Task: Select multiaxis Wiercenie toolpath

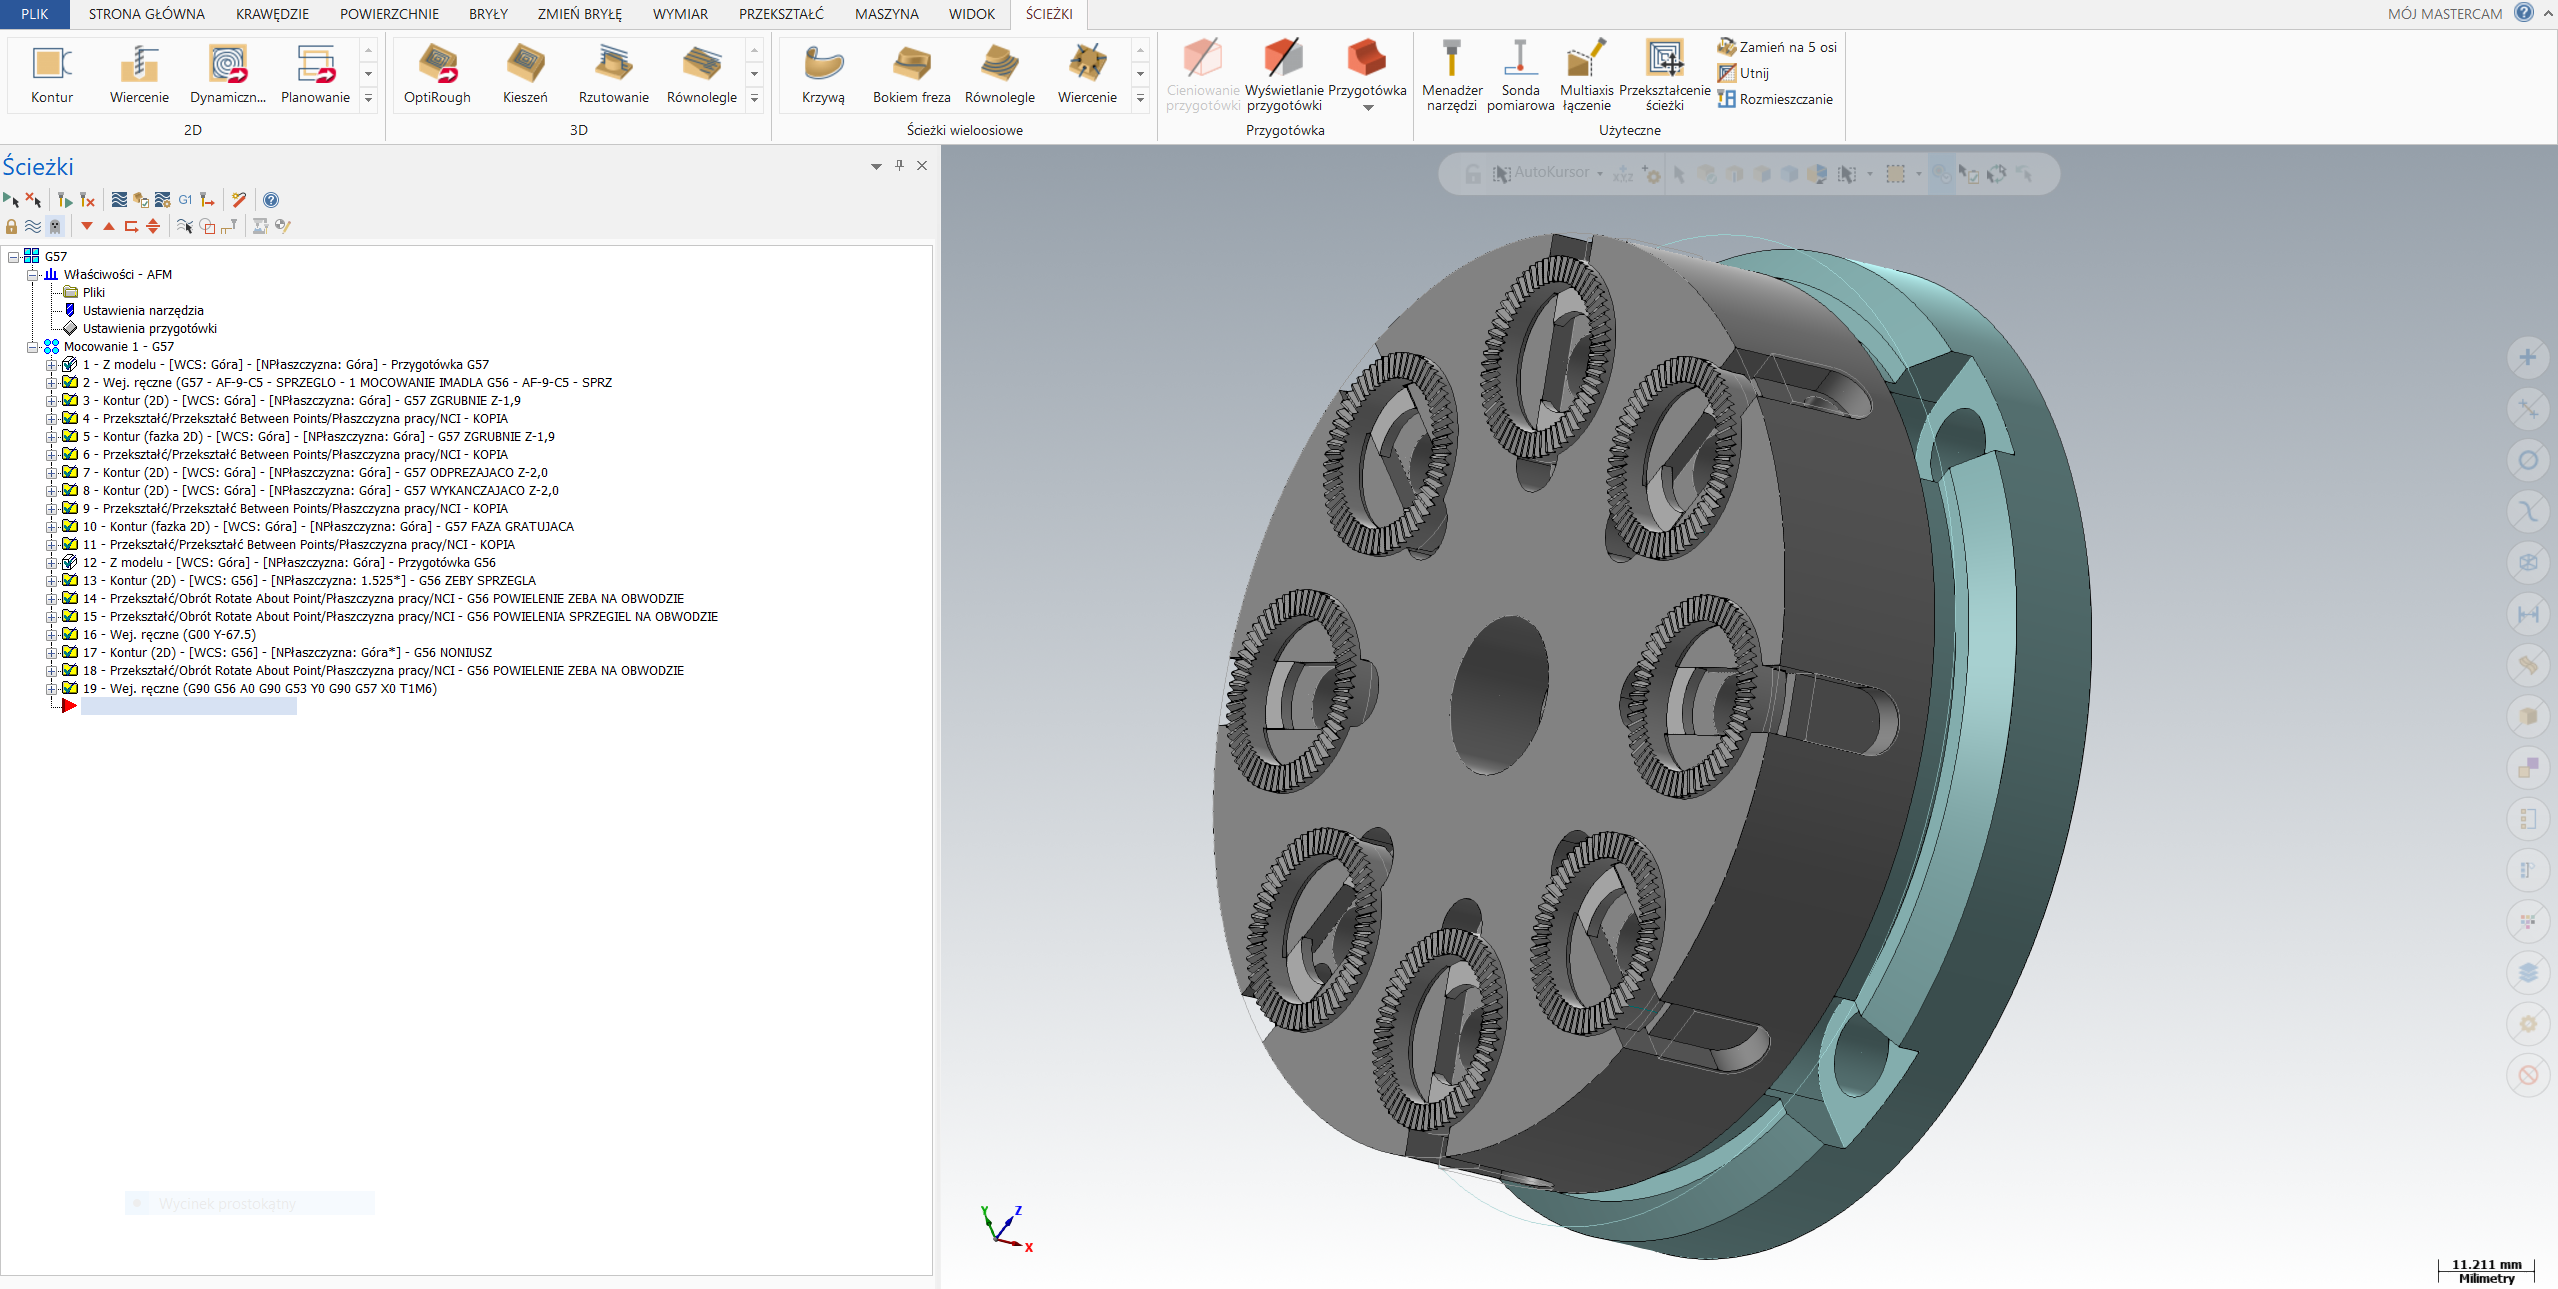Action: 1087,74
